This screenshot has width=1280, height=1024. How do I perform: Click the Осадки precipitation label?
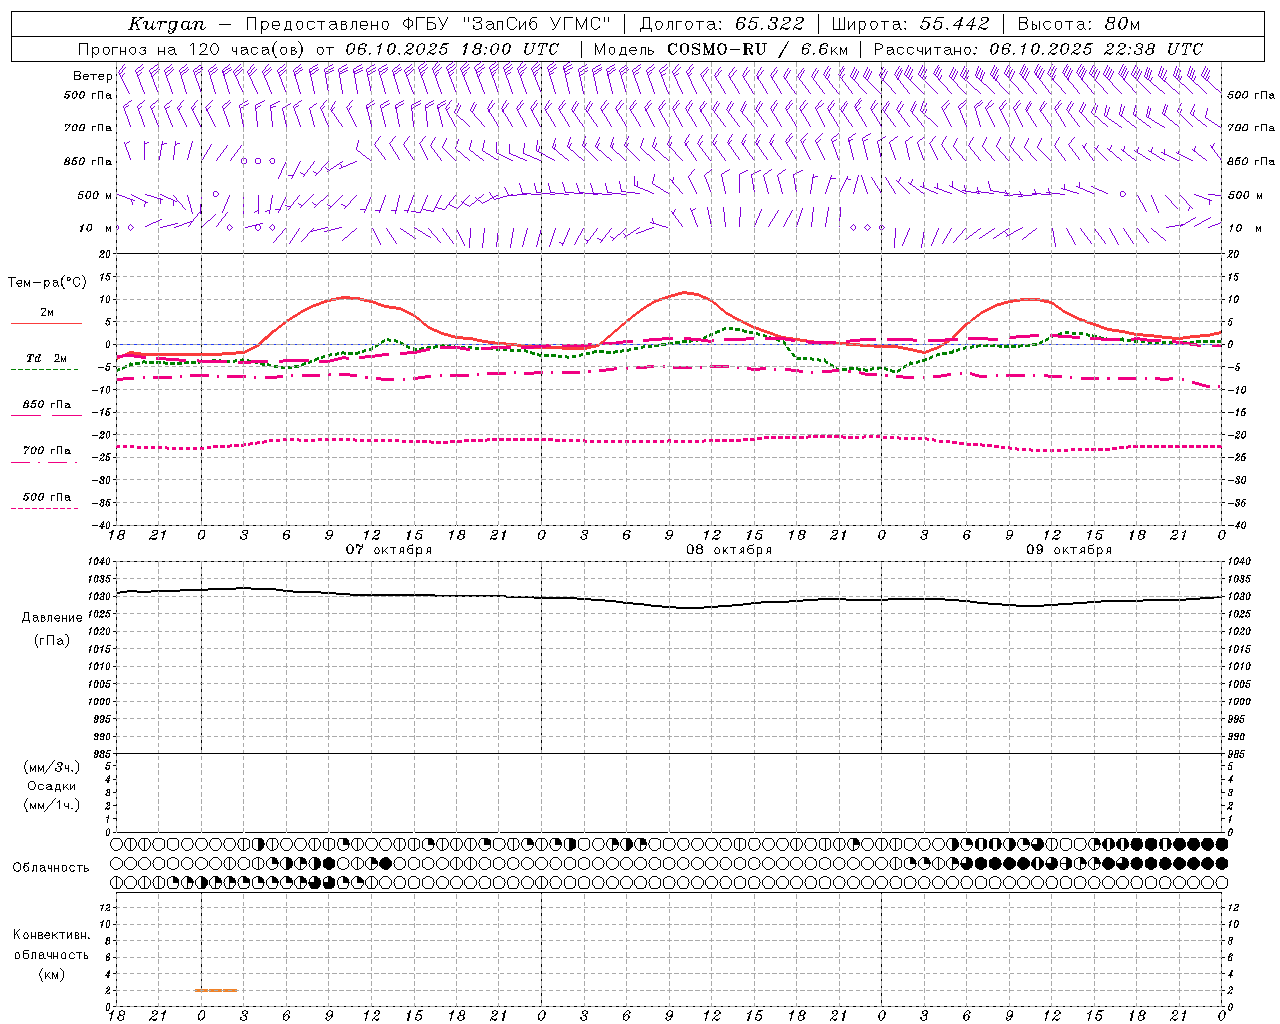pos(52,786)
